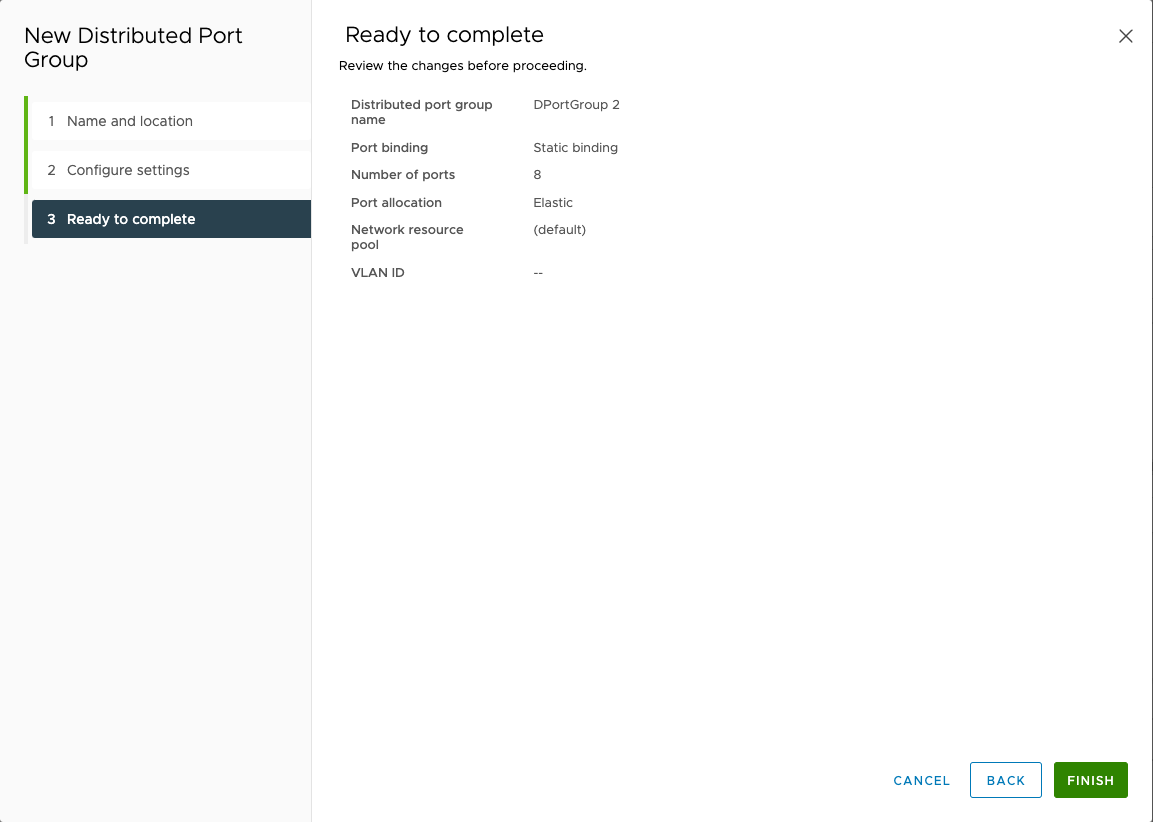Click the BACK button
The width and height of the screenshot is (1153, 822).
click(x=1005, y=780)
